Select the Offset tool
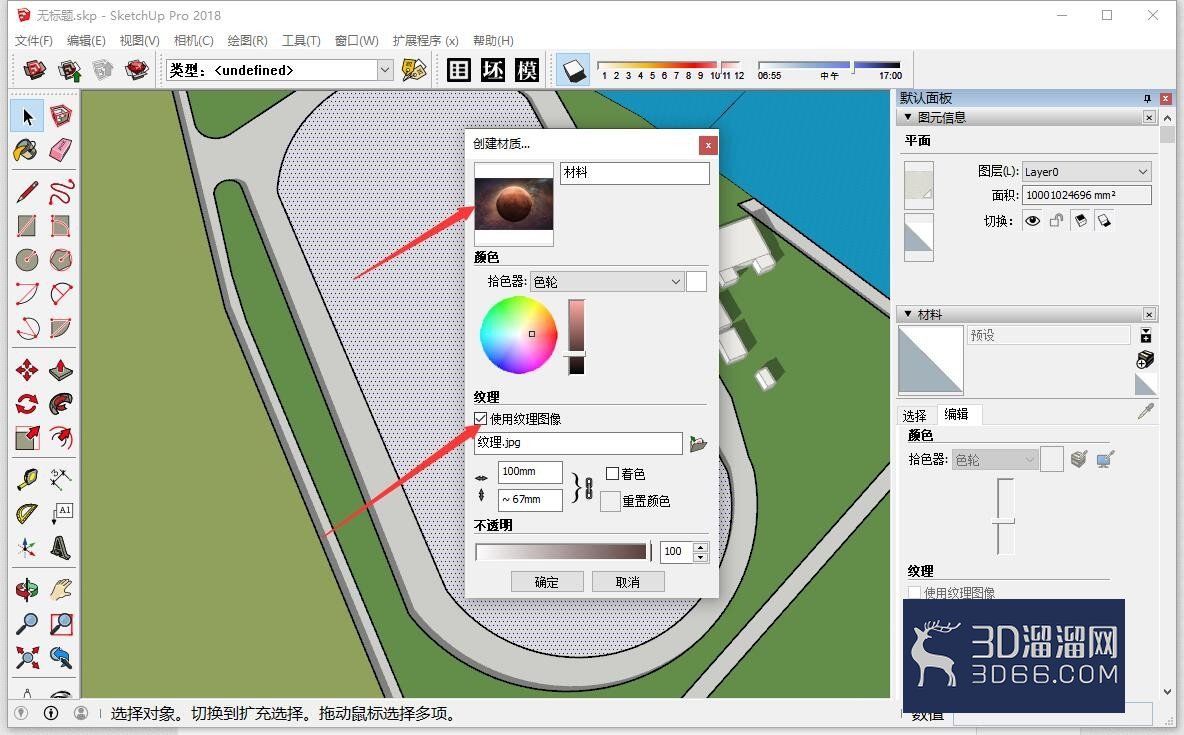The width and height of the screenshot is (1184, 735). (x=60, y=437)
